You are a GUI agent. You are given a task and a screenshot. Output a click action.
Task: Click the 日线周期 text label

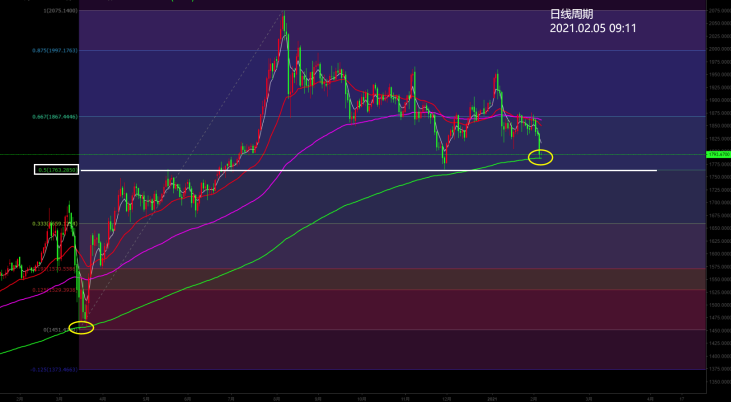(572, 14)
